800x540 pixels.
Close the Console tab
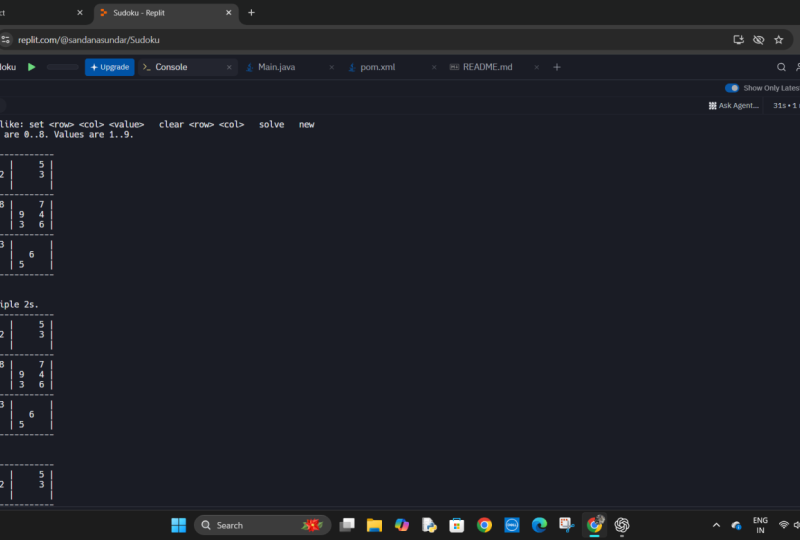(x=229, y=67)
